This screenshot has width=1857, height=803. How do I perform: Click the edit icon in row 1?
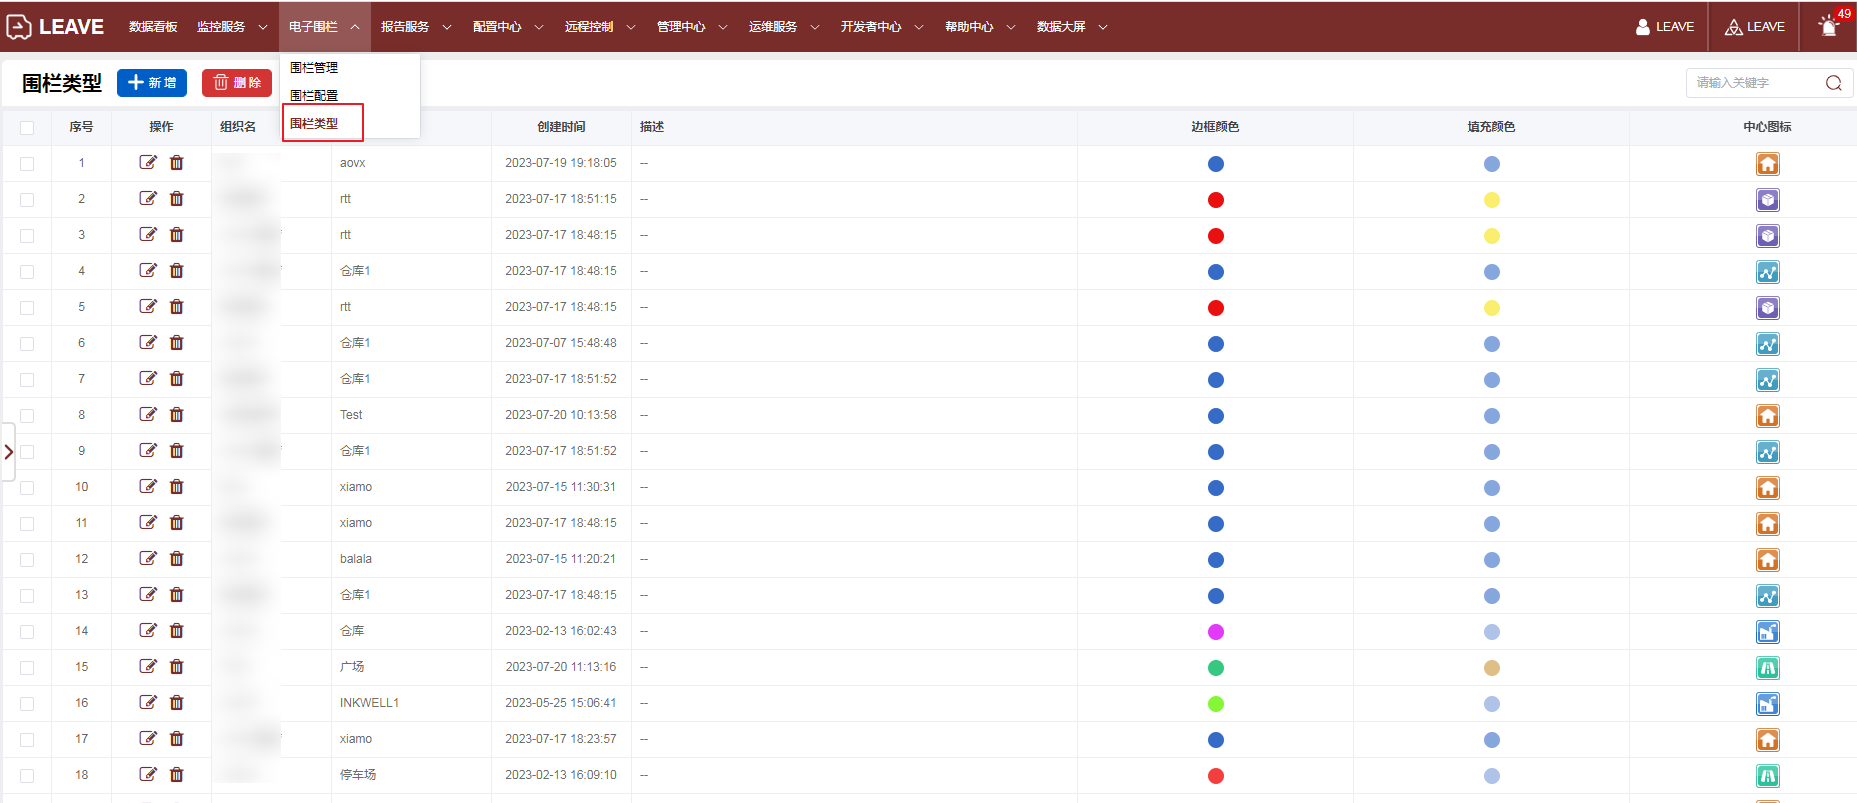(148, 163)
